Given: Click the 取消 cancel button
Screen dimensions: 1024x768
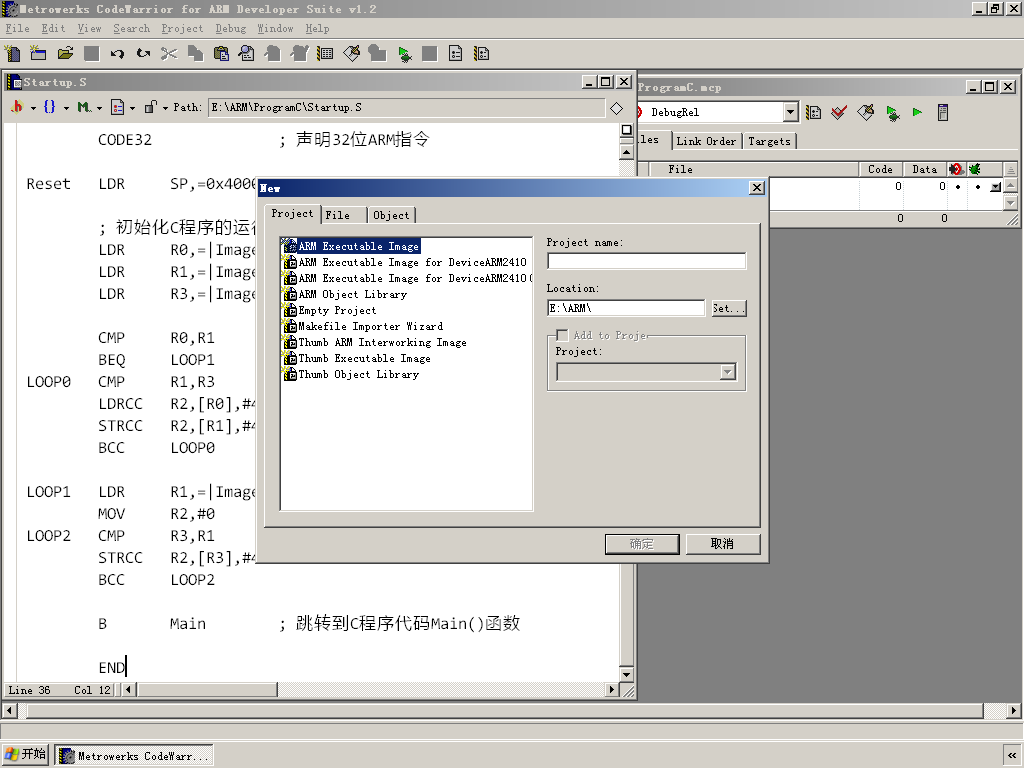Looking at the screenshot, I should (x=723, y=544).
